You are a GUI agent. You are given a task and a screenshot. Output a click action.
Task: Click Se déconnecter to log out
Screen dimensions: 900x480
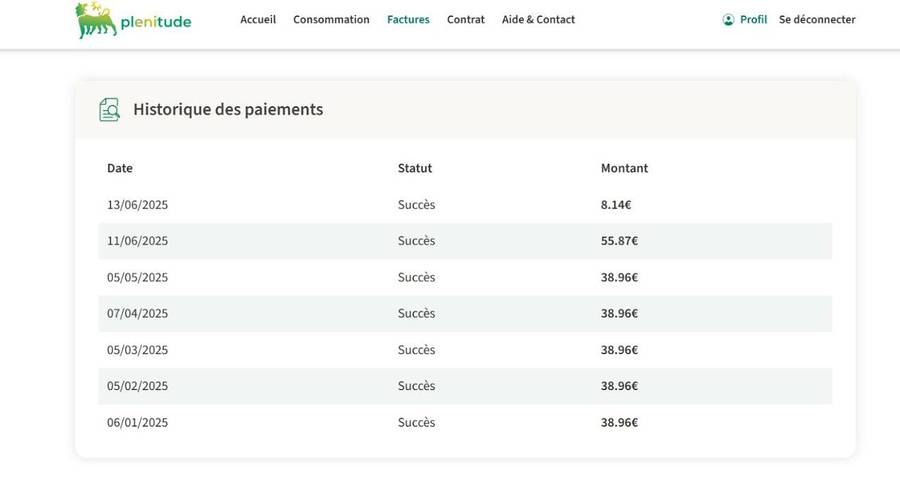point(817,20)
